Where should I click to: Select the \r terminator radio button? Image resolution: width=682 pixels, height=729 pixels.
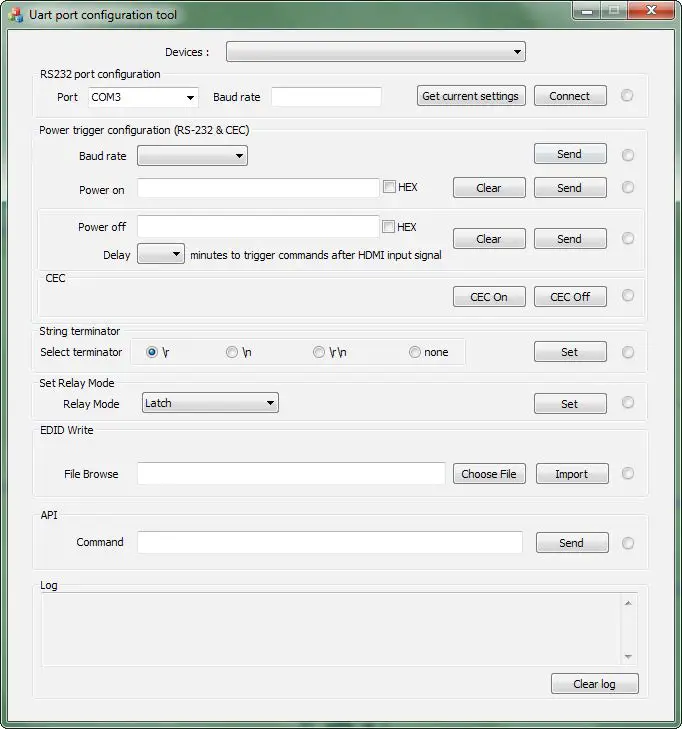pos(152,352)
